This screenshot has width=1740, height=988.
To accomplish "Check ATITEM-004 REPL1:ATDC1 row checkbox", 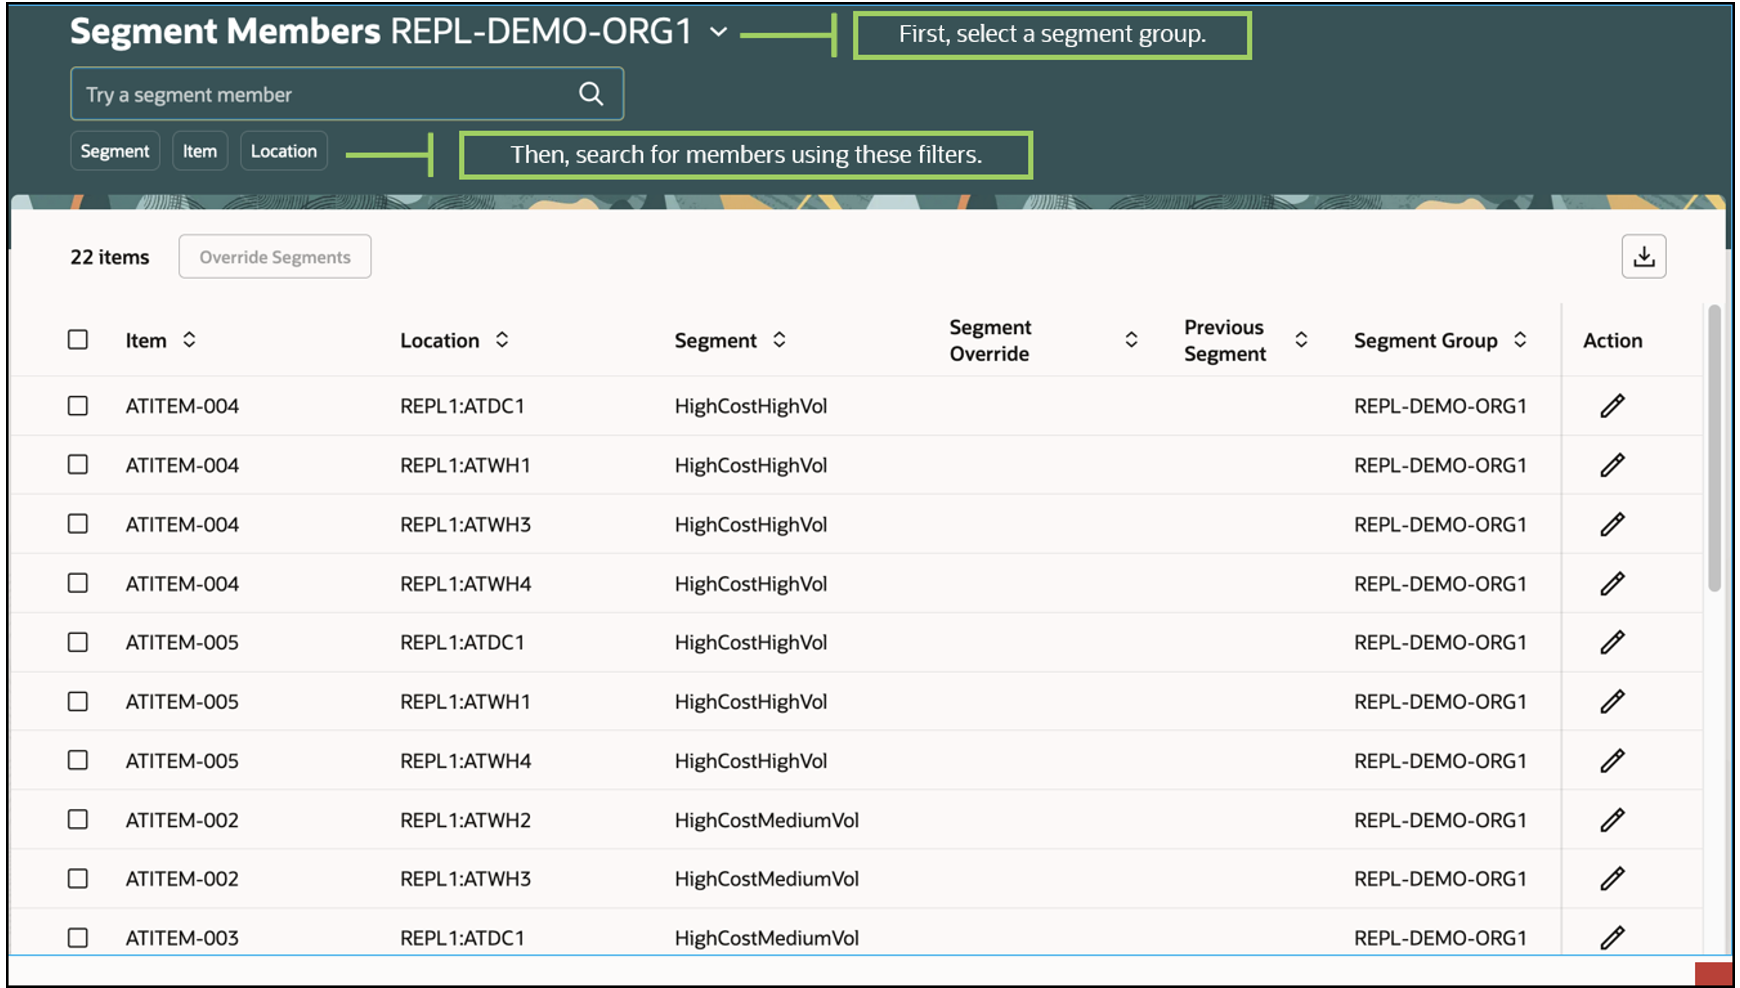I will click(x=78, y=406).
